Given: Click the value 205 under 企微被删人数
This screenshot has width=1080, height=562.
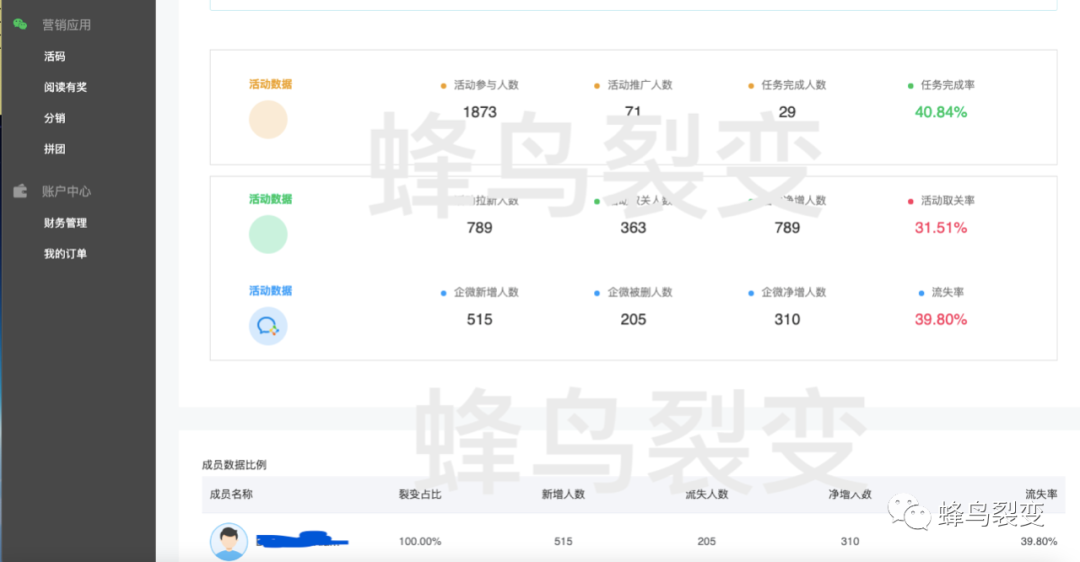Looking at the screenshot, I should [633, 319].
